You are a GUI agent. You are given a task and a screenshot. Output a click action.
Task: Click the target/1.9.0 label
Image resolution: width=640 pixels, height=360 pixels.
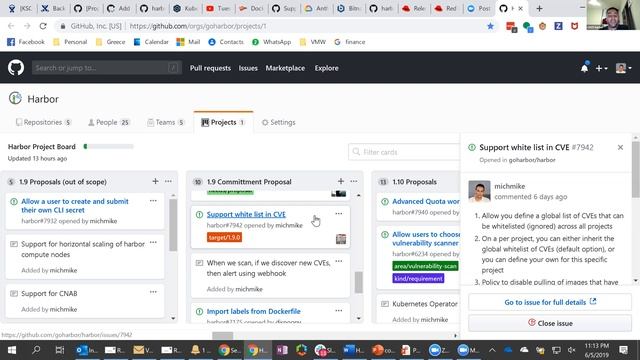[224, 237]
